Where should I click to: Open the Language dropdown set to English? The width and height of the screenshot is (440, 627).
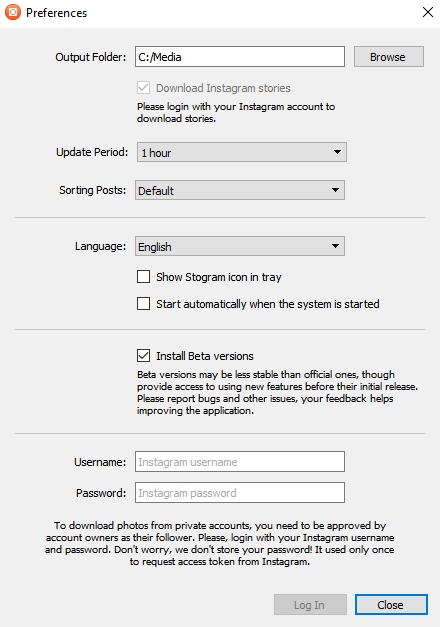pos(240,246)
